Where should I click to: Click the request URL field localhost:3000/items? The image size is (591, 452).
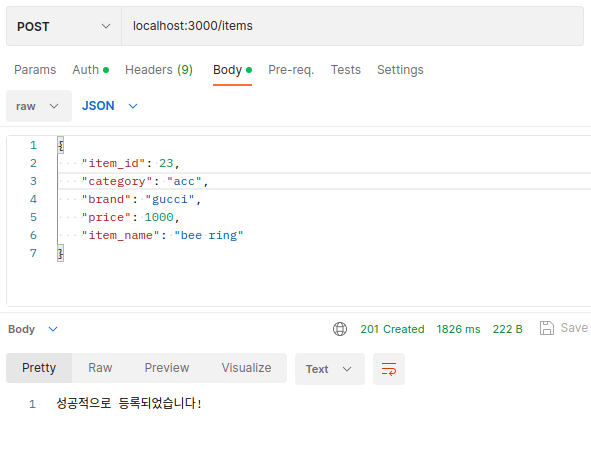(x=352, y=26)
